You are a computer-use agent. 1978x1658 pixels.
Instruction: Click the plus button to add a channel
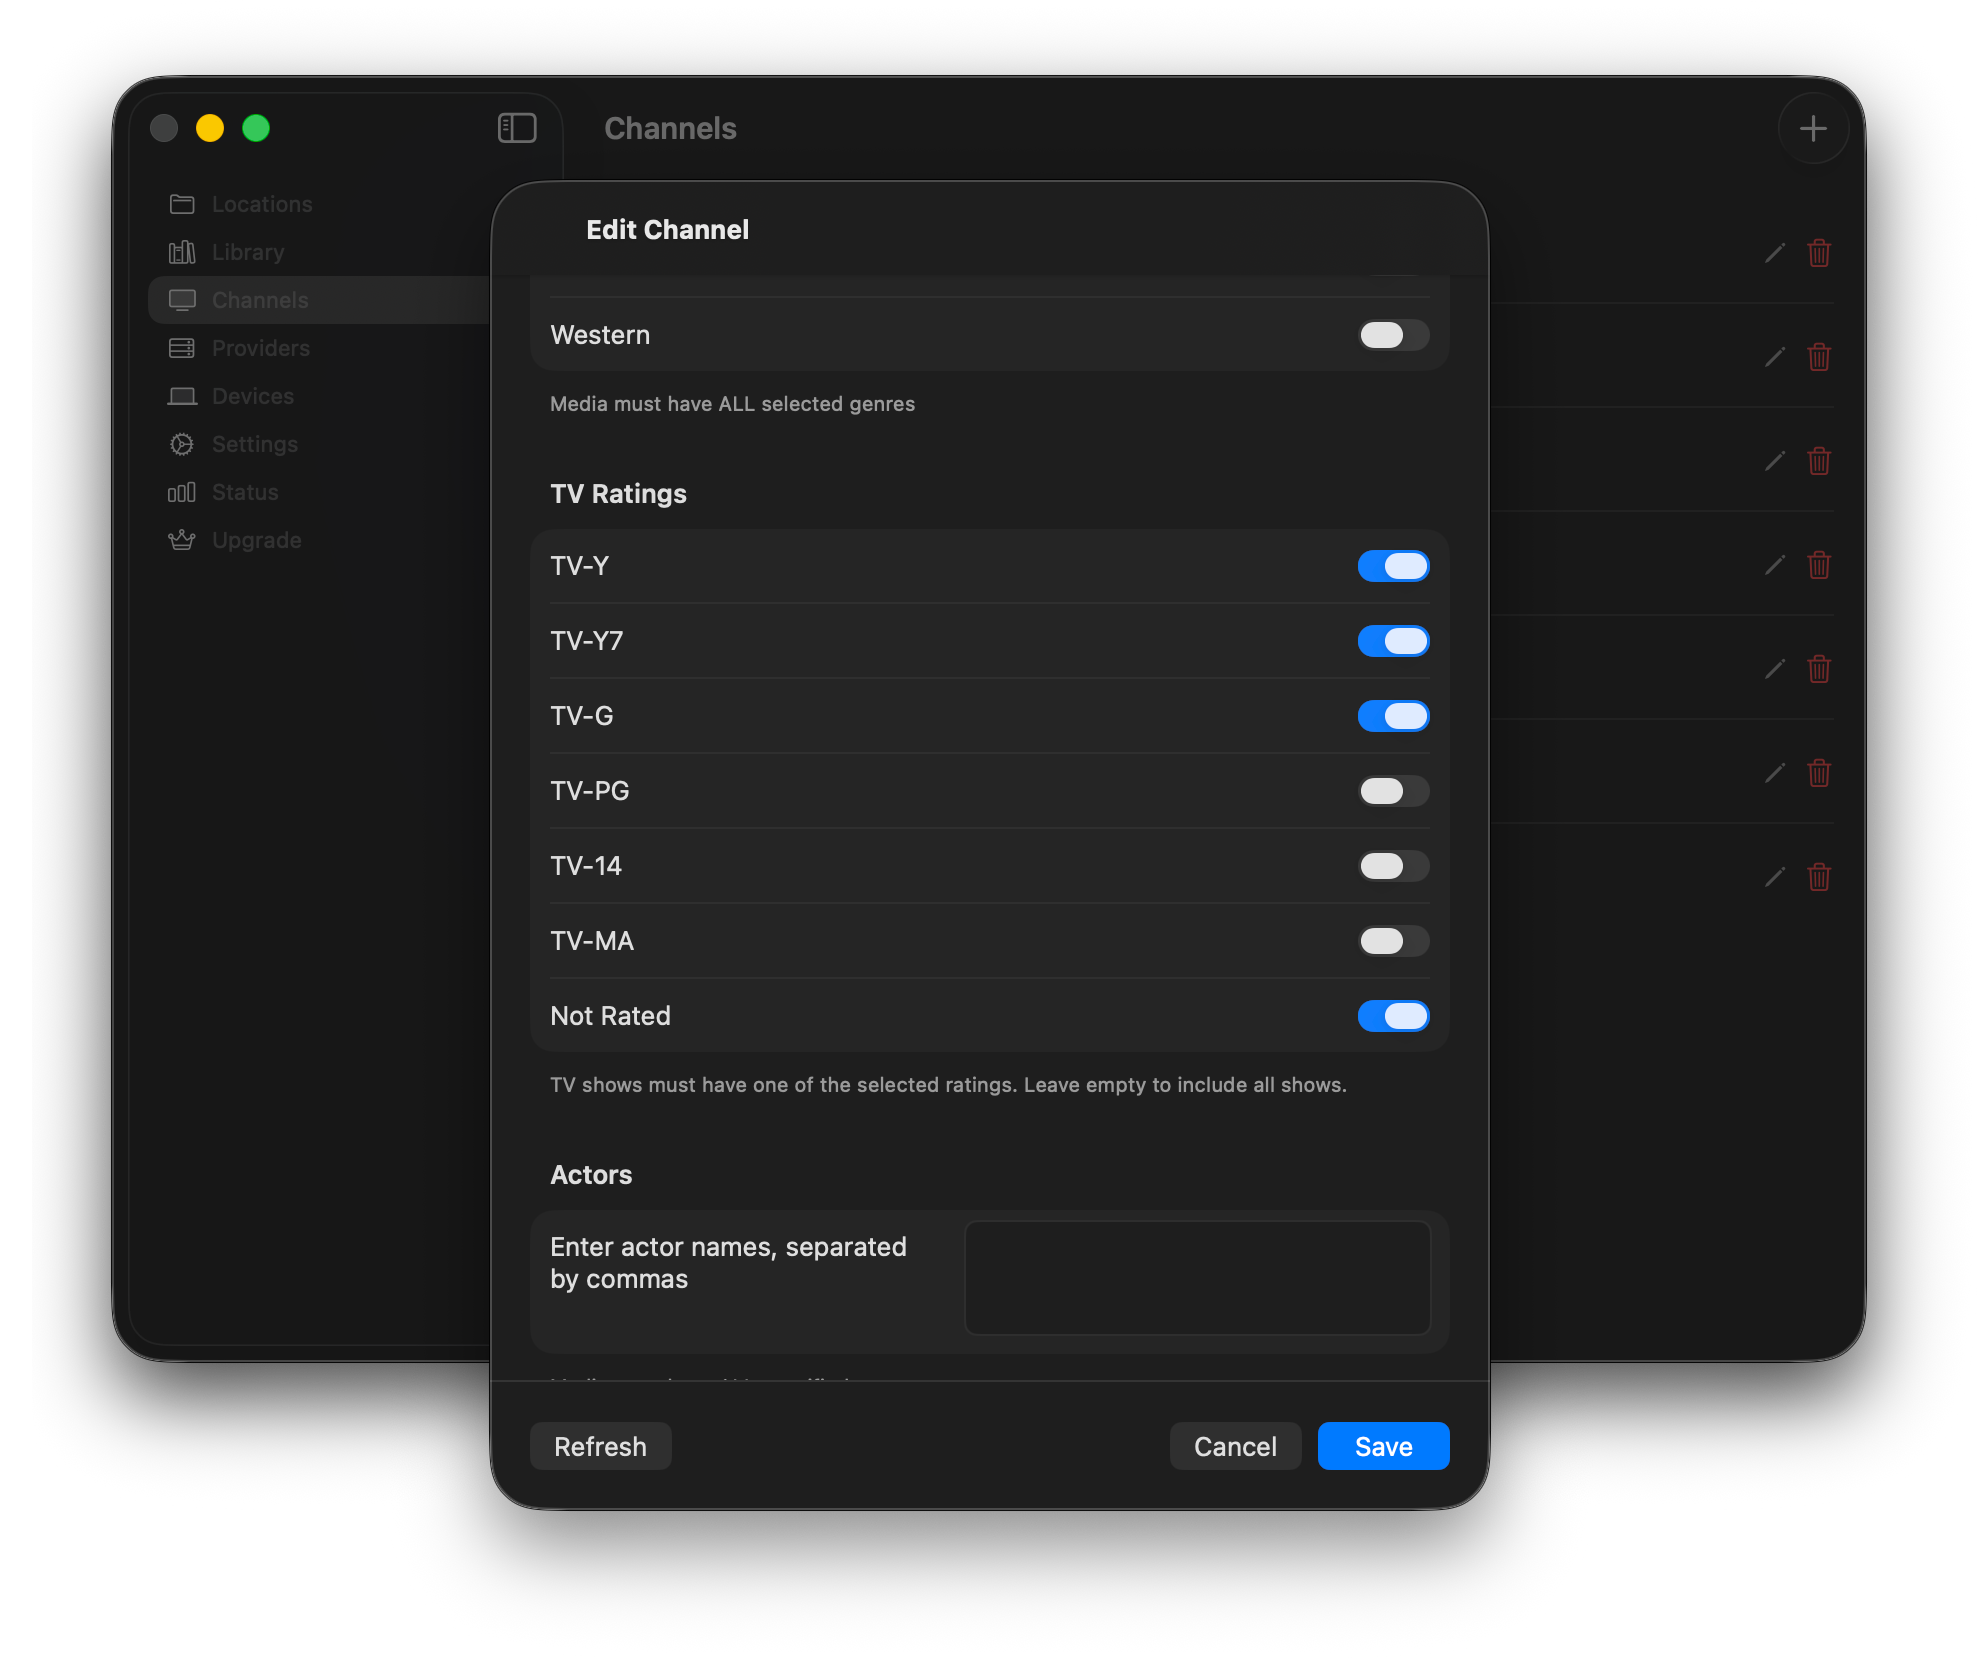click(x=1812, y=128)
